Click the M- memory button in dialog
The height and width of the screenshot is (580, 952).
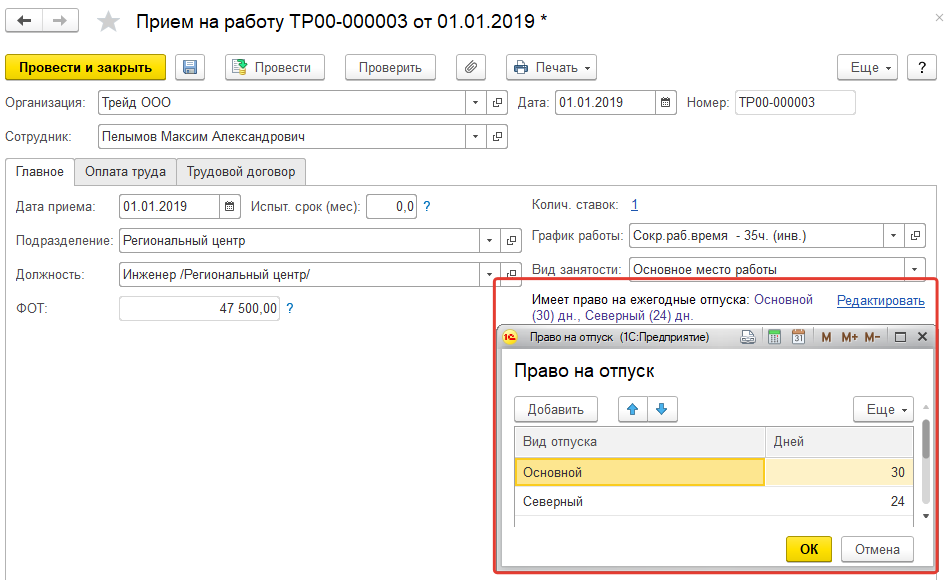pyautogui.click(x=872, y=337)
